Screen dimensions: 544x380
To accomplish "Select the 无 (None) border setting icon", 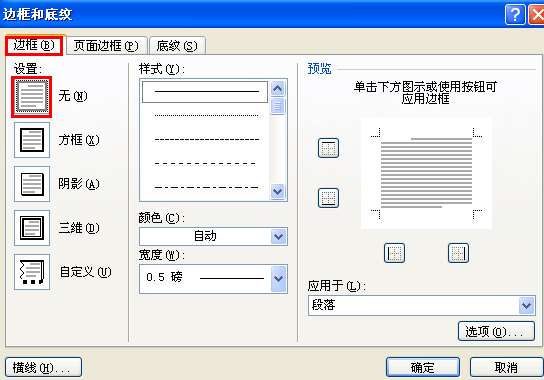I will (32, 96).
